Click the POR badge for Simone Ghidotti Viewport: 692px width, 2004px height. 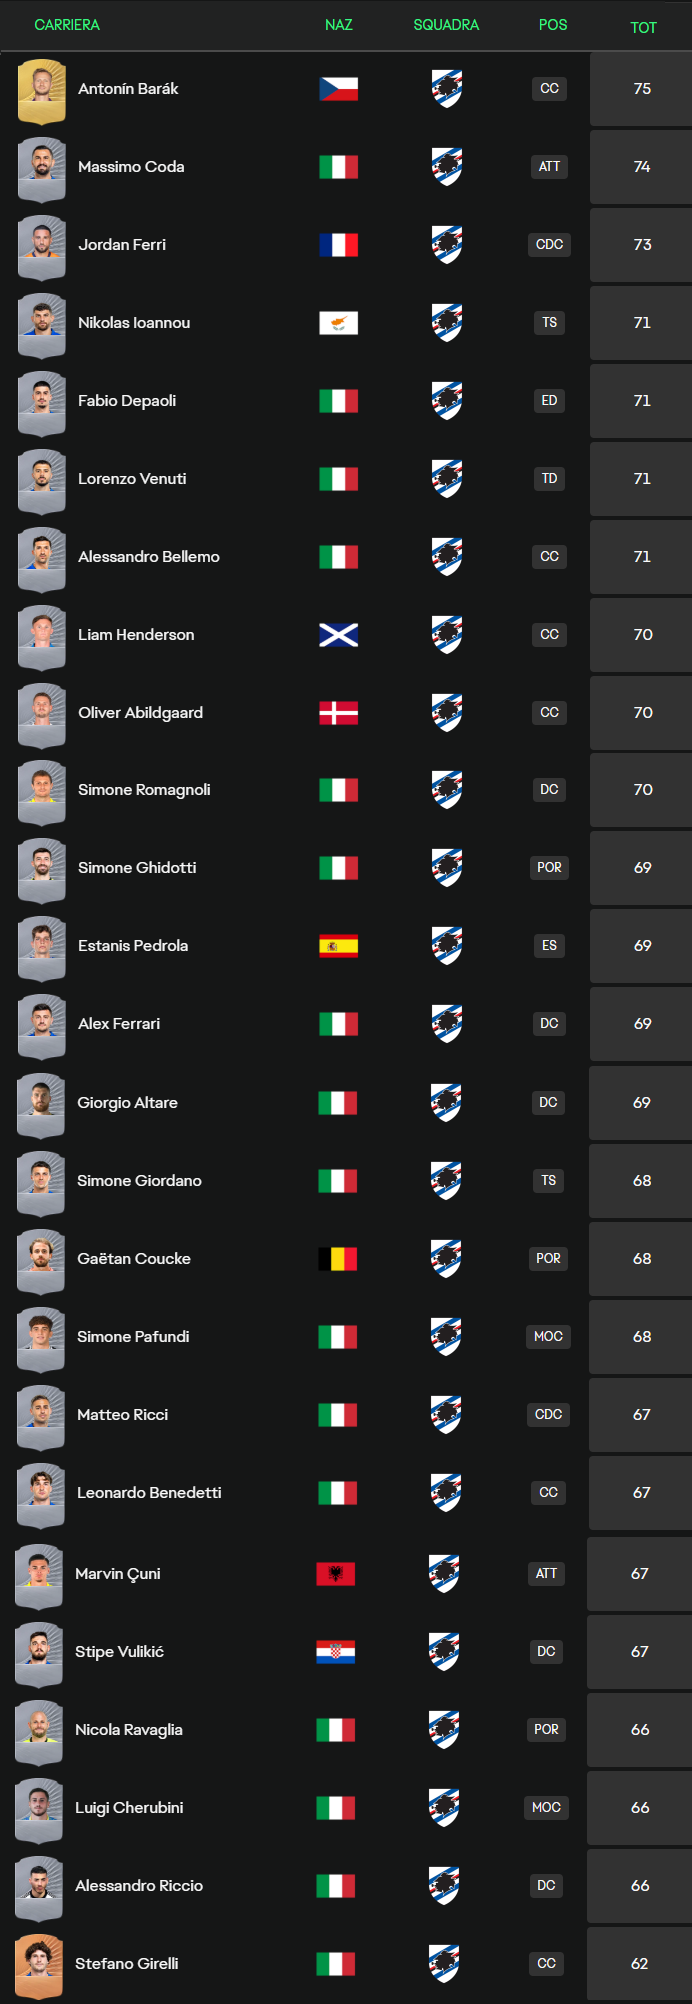pos(549,868)
